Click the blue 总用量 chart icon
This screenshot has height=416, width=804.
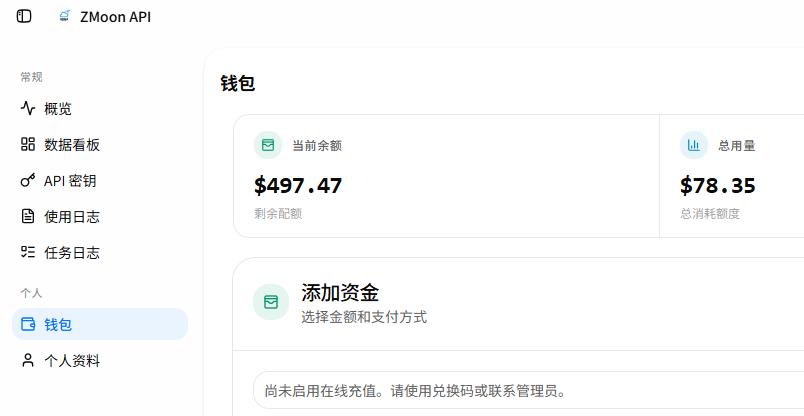click(694, 145)
